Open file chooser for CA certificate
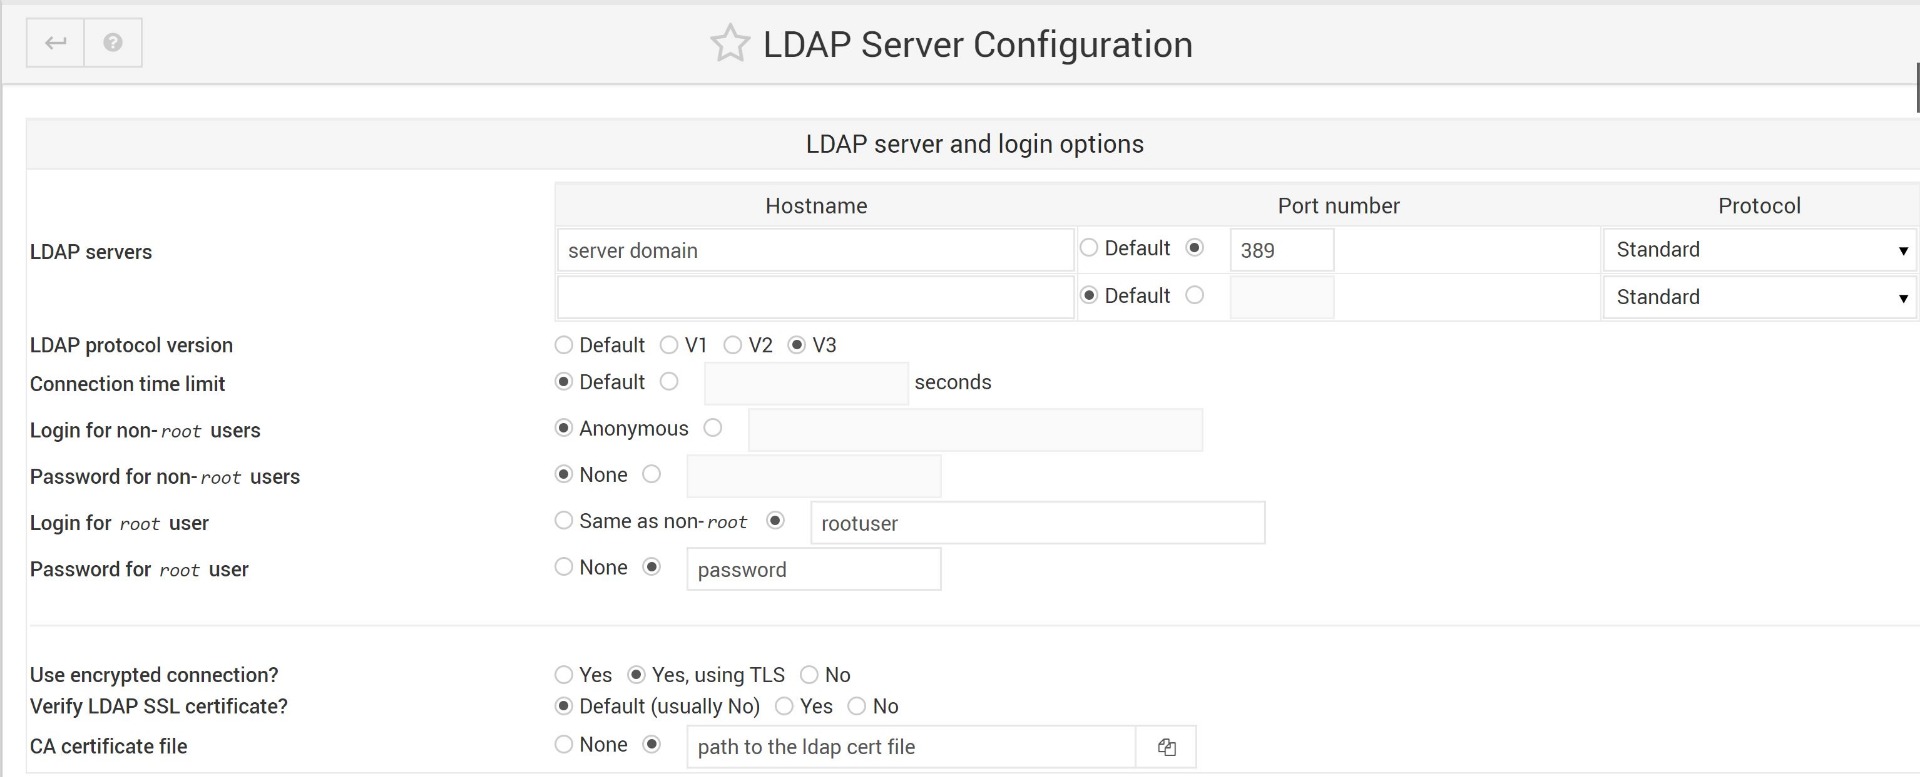 pyautogui.click(x=1166, y=747)
